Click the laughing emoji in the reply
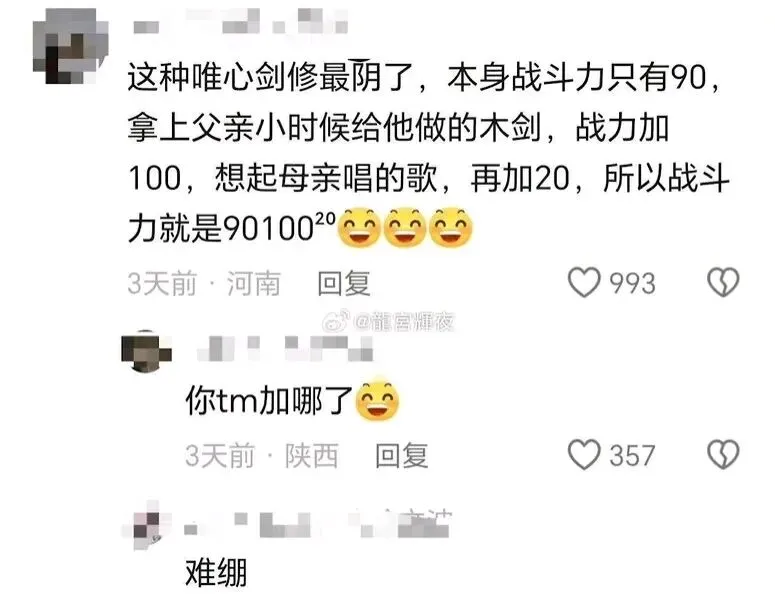 click(377, 400)
